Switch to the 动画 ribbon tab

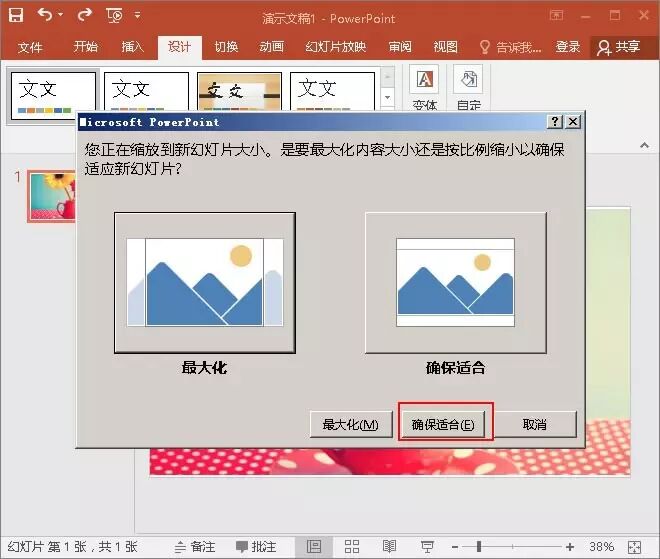(271, 47)
